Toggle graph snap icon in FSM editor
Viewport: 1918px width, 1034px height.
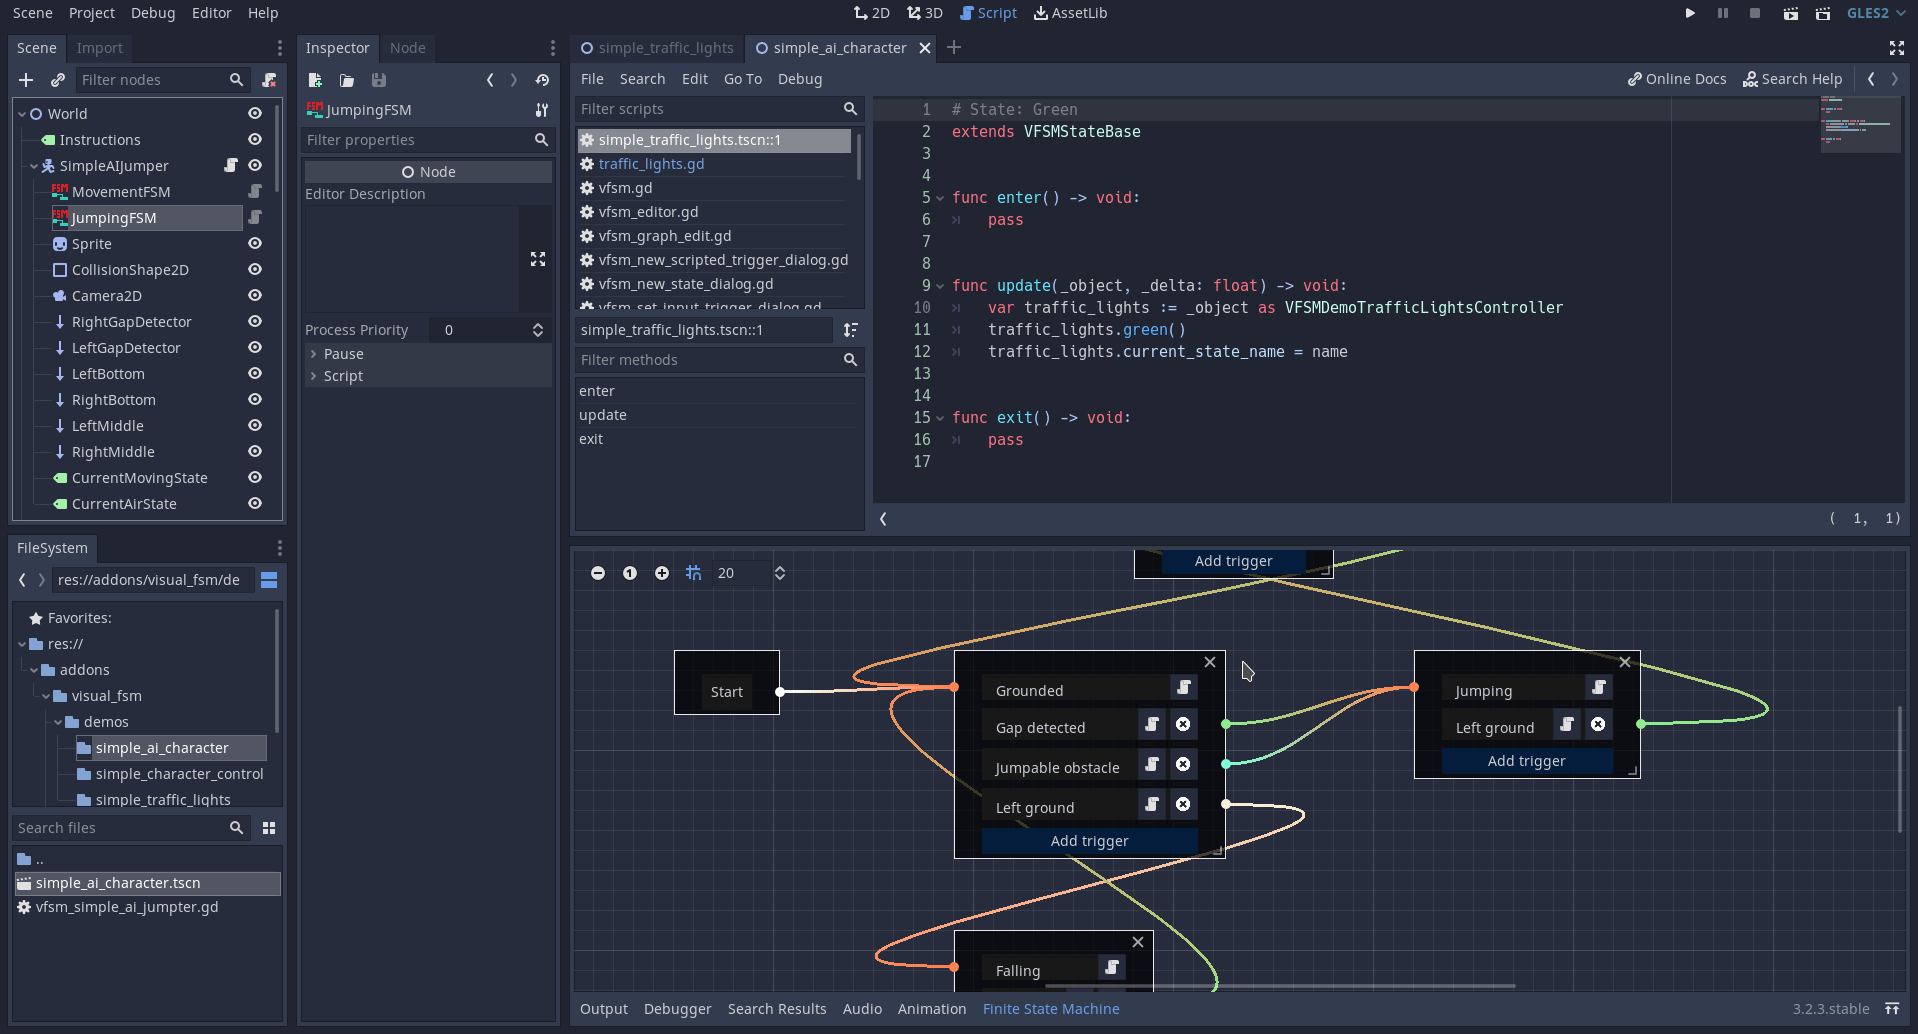693,573
